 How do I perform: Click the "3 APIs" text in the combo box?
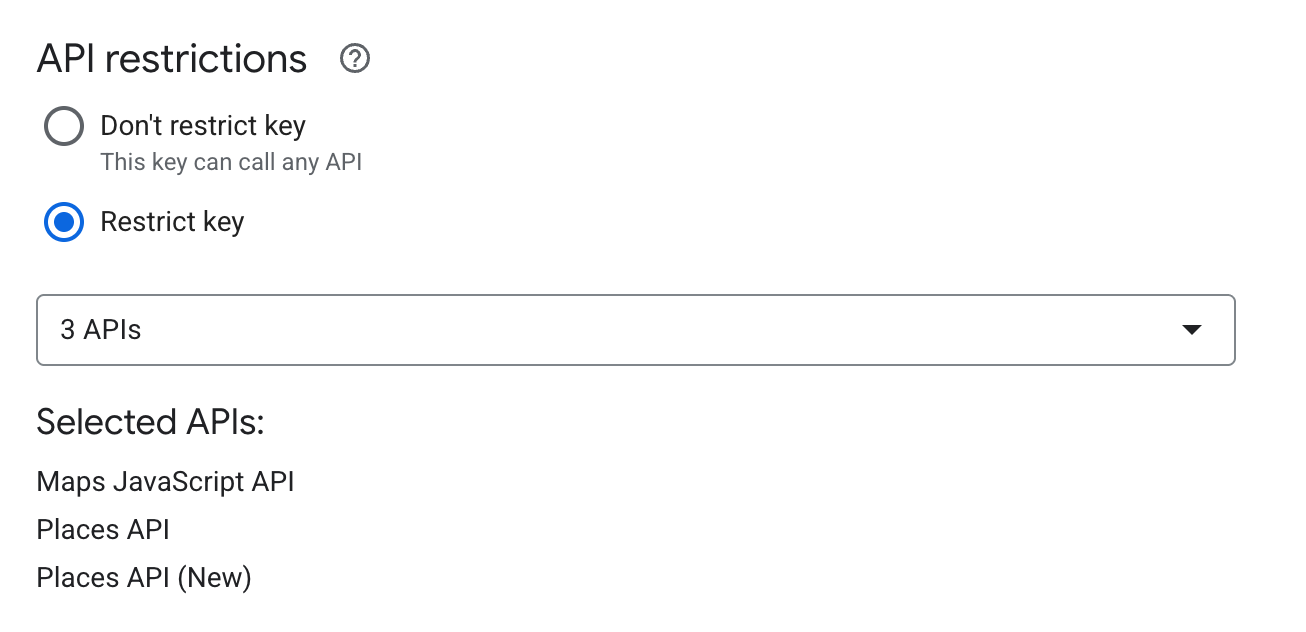101,330
